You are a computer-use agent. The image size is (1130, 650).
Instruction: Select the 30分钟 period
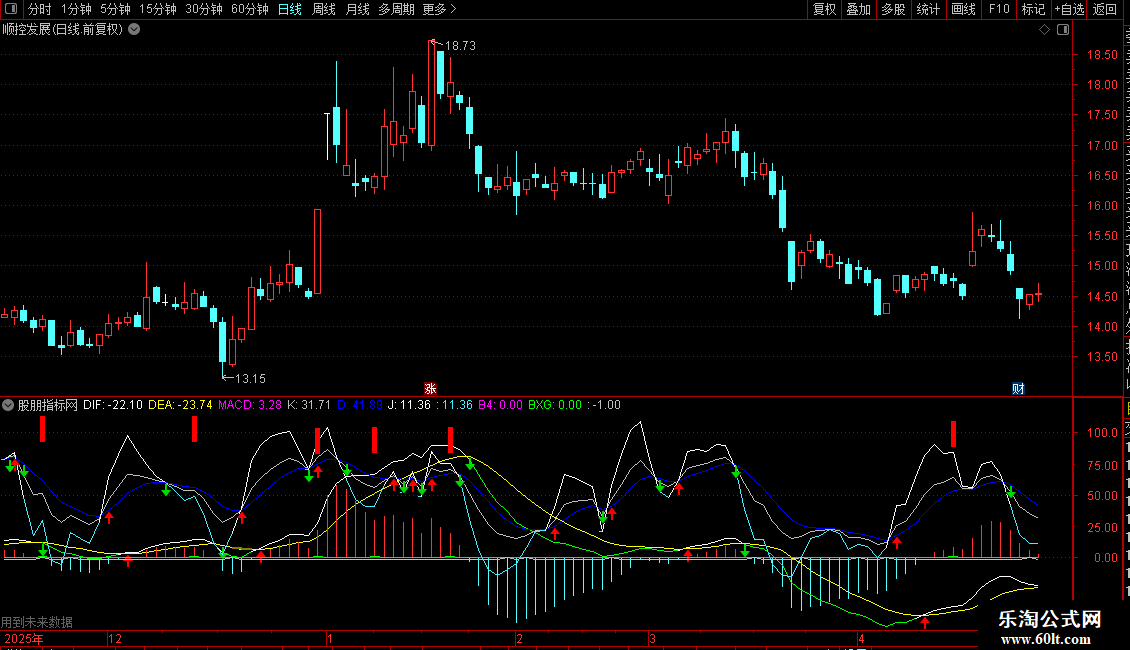[203, 9]
